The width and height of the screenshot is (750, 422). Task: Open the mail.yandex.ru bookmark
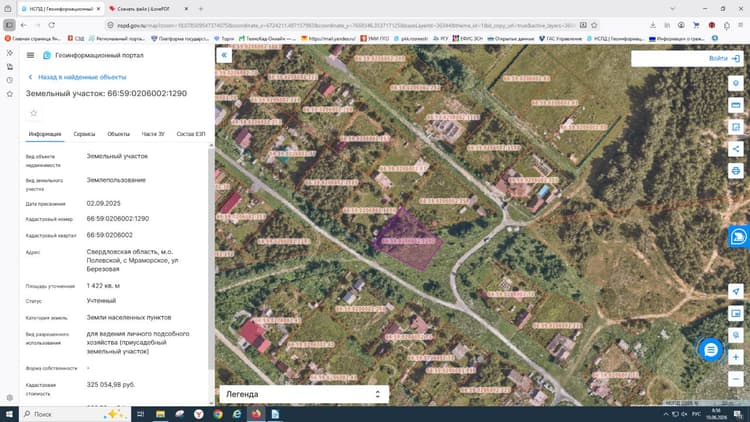[x=329, y=38]
